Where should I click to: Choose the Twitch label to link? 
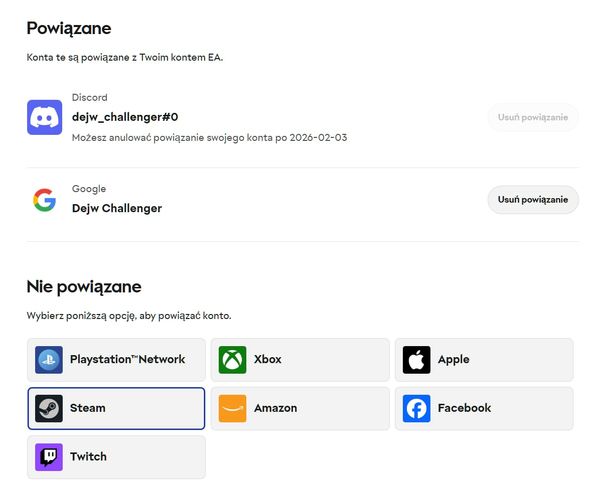point(88,457)
